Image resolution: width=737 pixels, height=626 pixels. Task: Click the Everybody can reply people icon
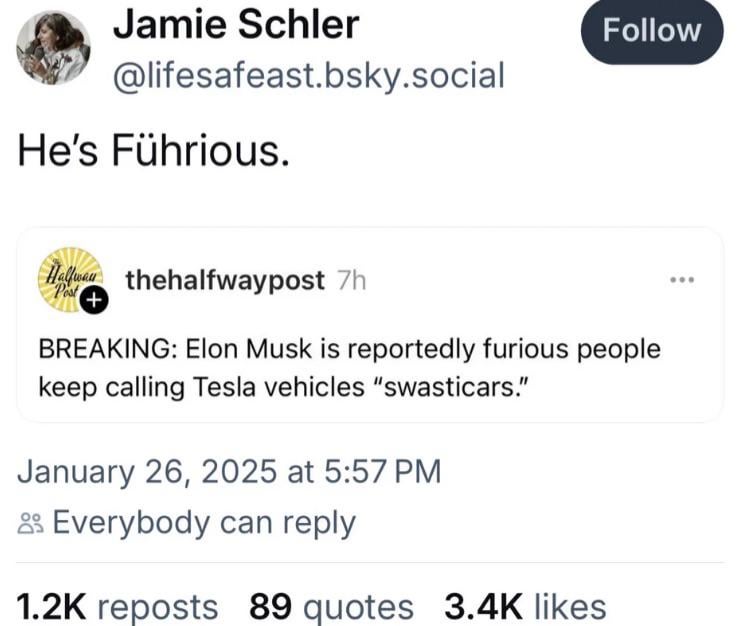(x=31, y=523)
